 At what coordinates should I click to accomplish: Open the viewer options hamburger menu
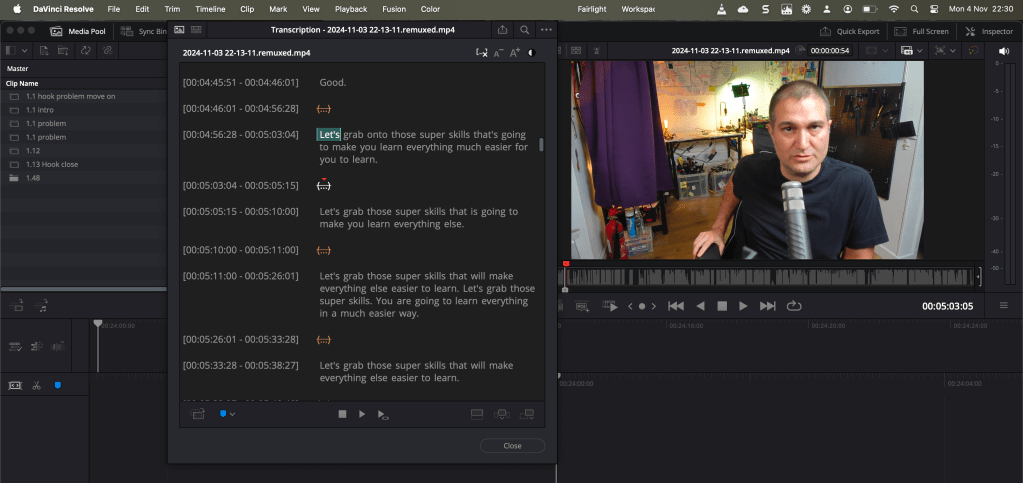[1003, 305]
